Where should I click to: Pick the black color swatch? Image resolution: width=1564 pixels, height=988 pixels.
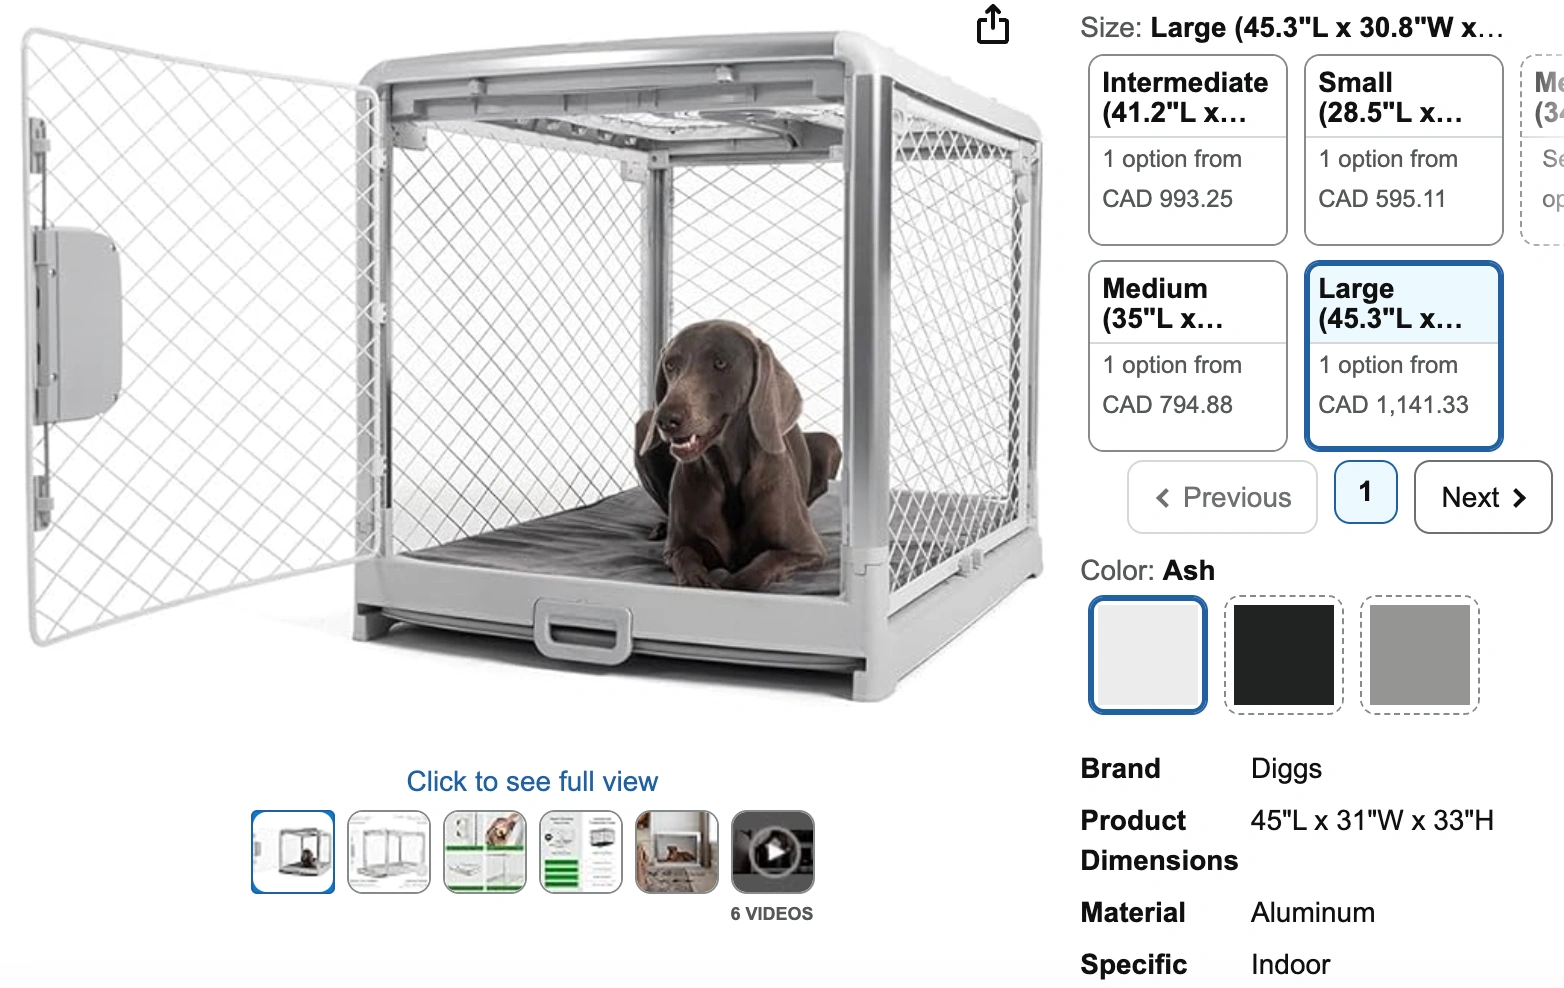(x=1284, y=655)
